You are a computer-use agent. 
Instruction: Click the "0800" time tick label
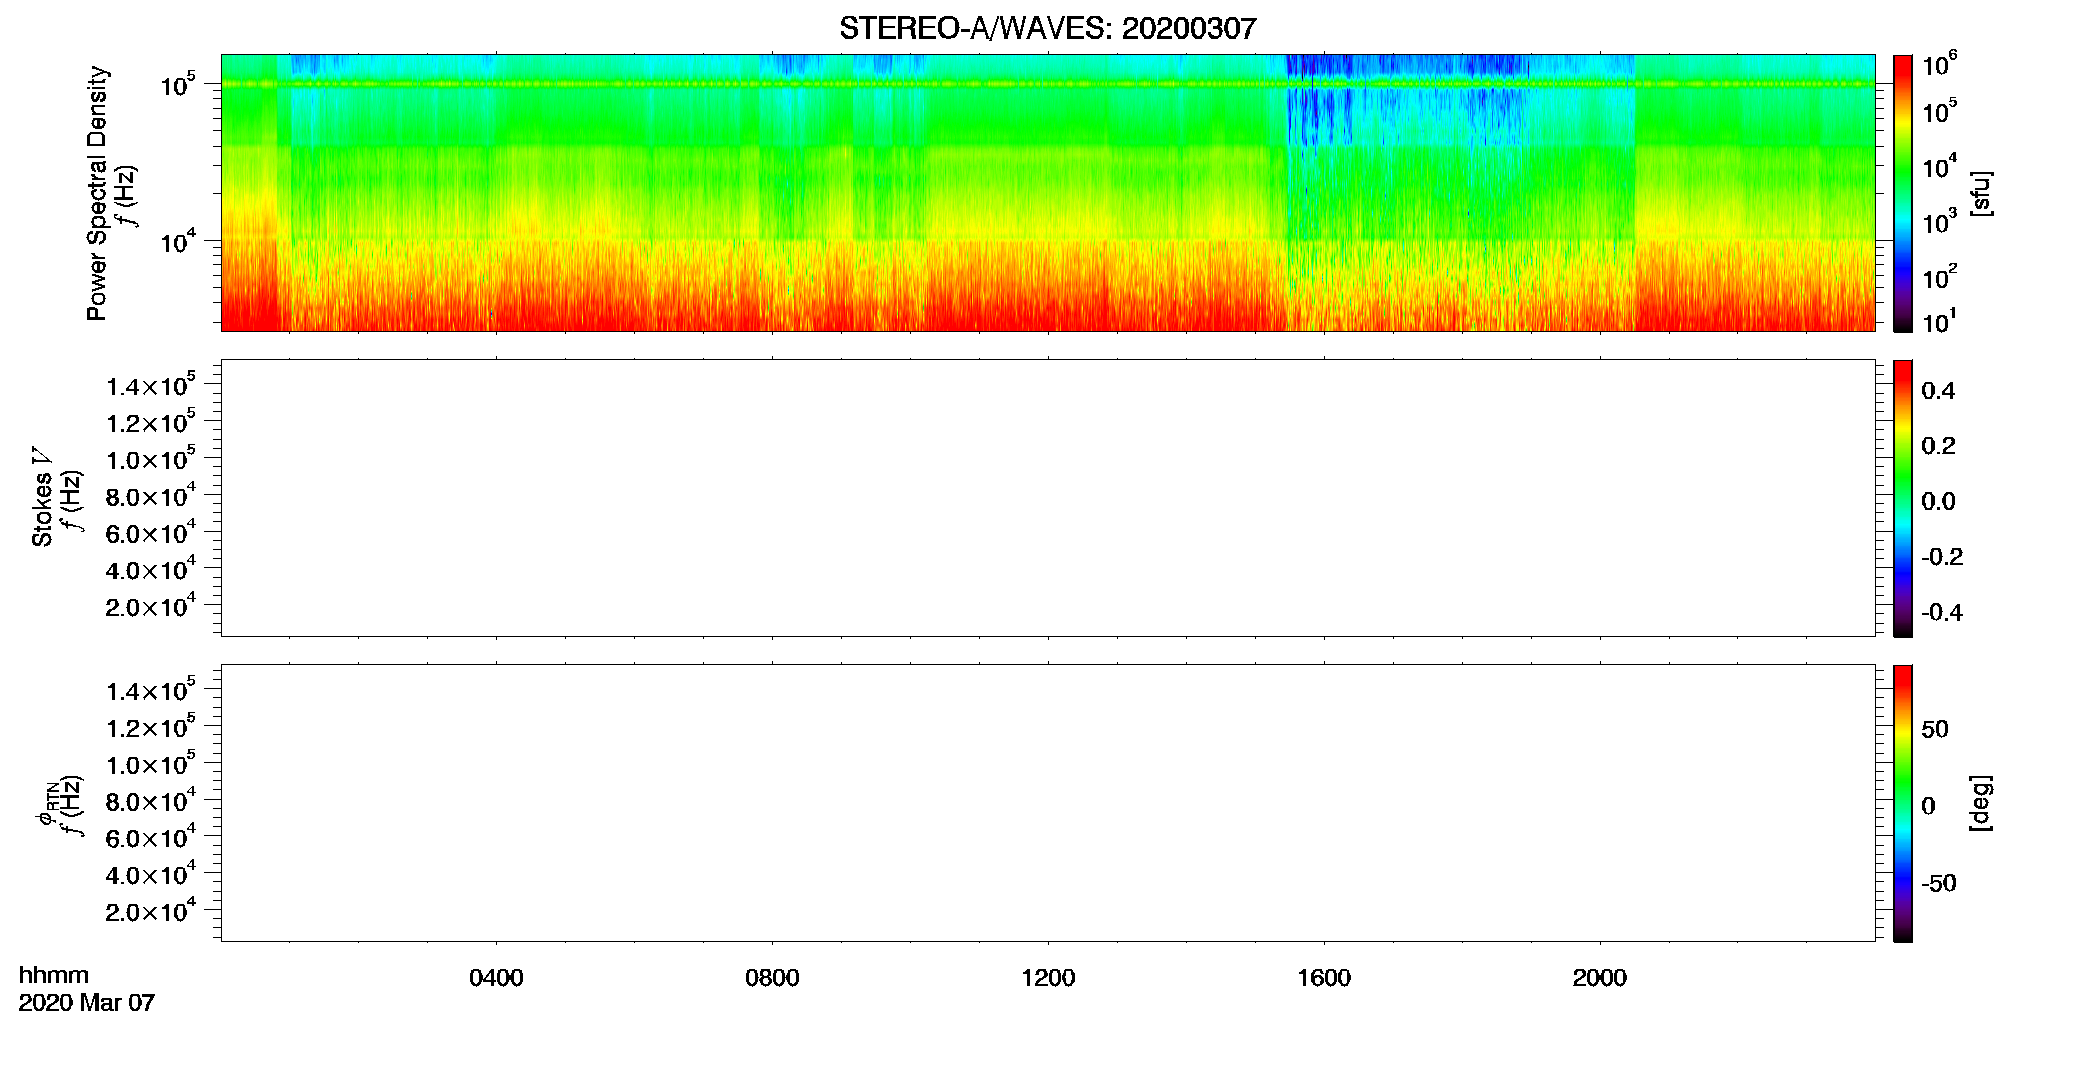tap(772, 977)
